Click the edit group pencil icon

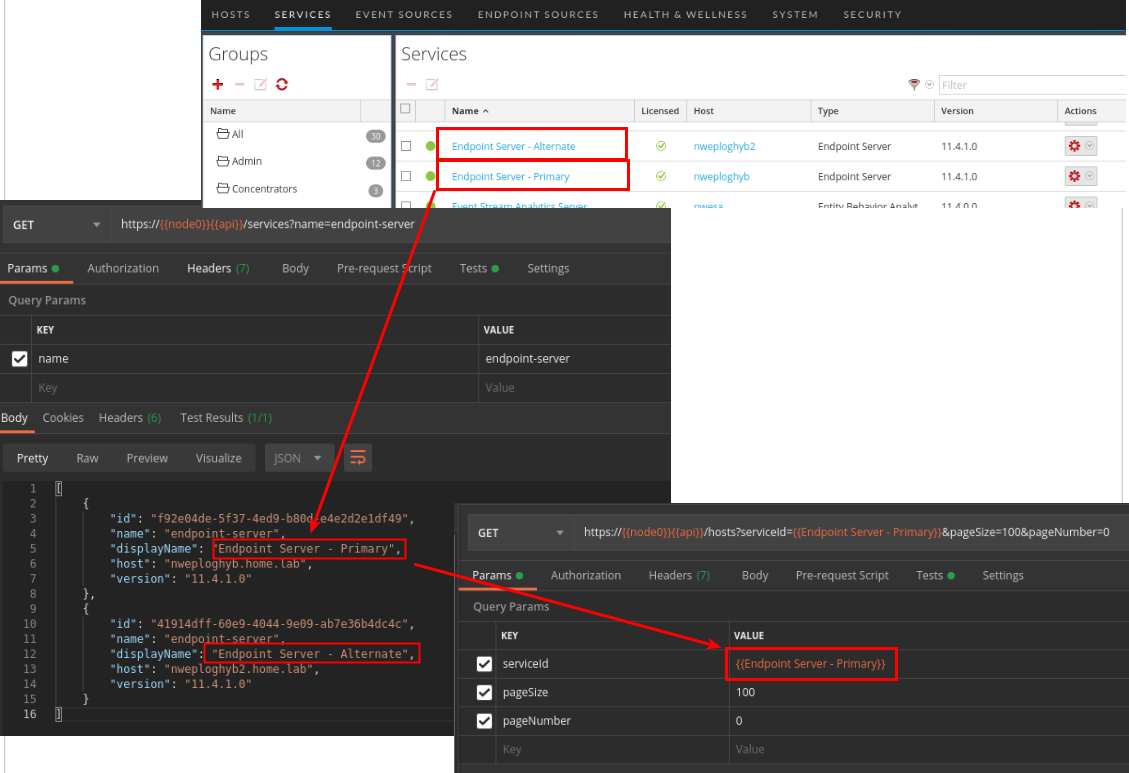[x=260, y=85]
